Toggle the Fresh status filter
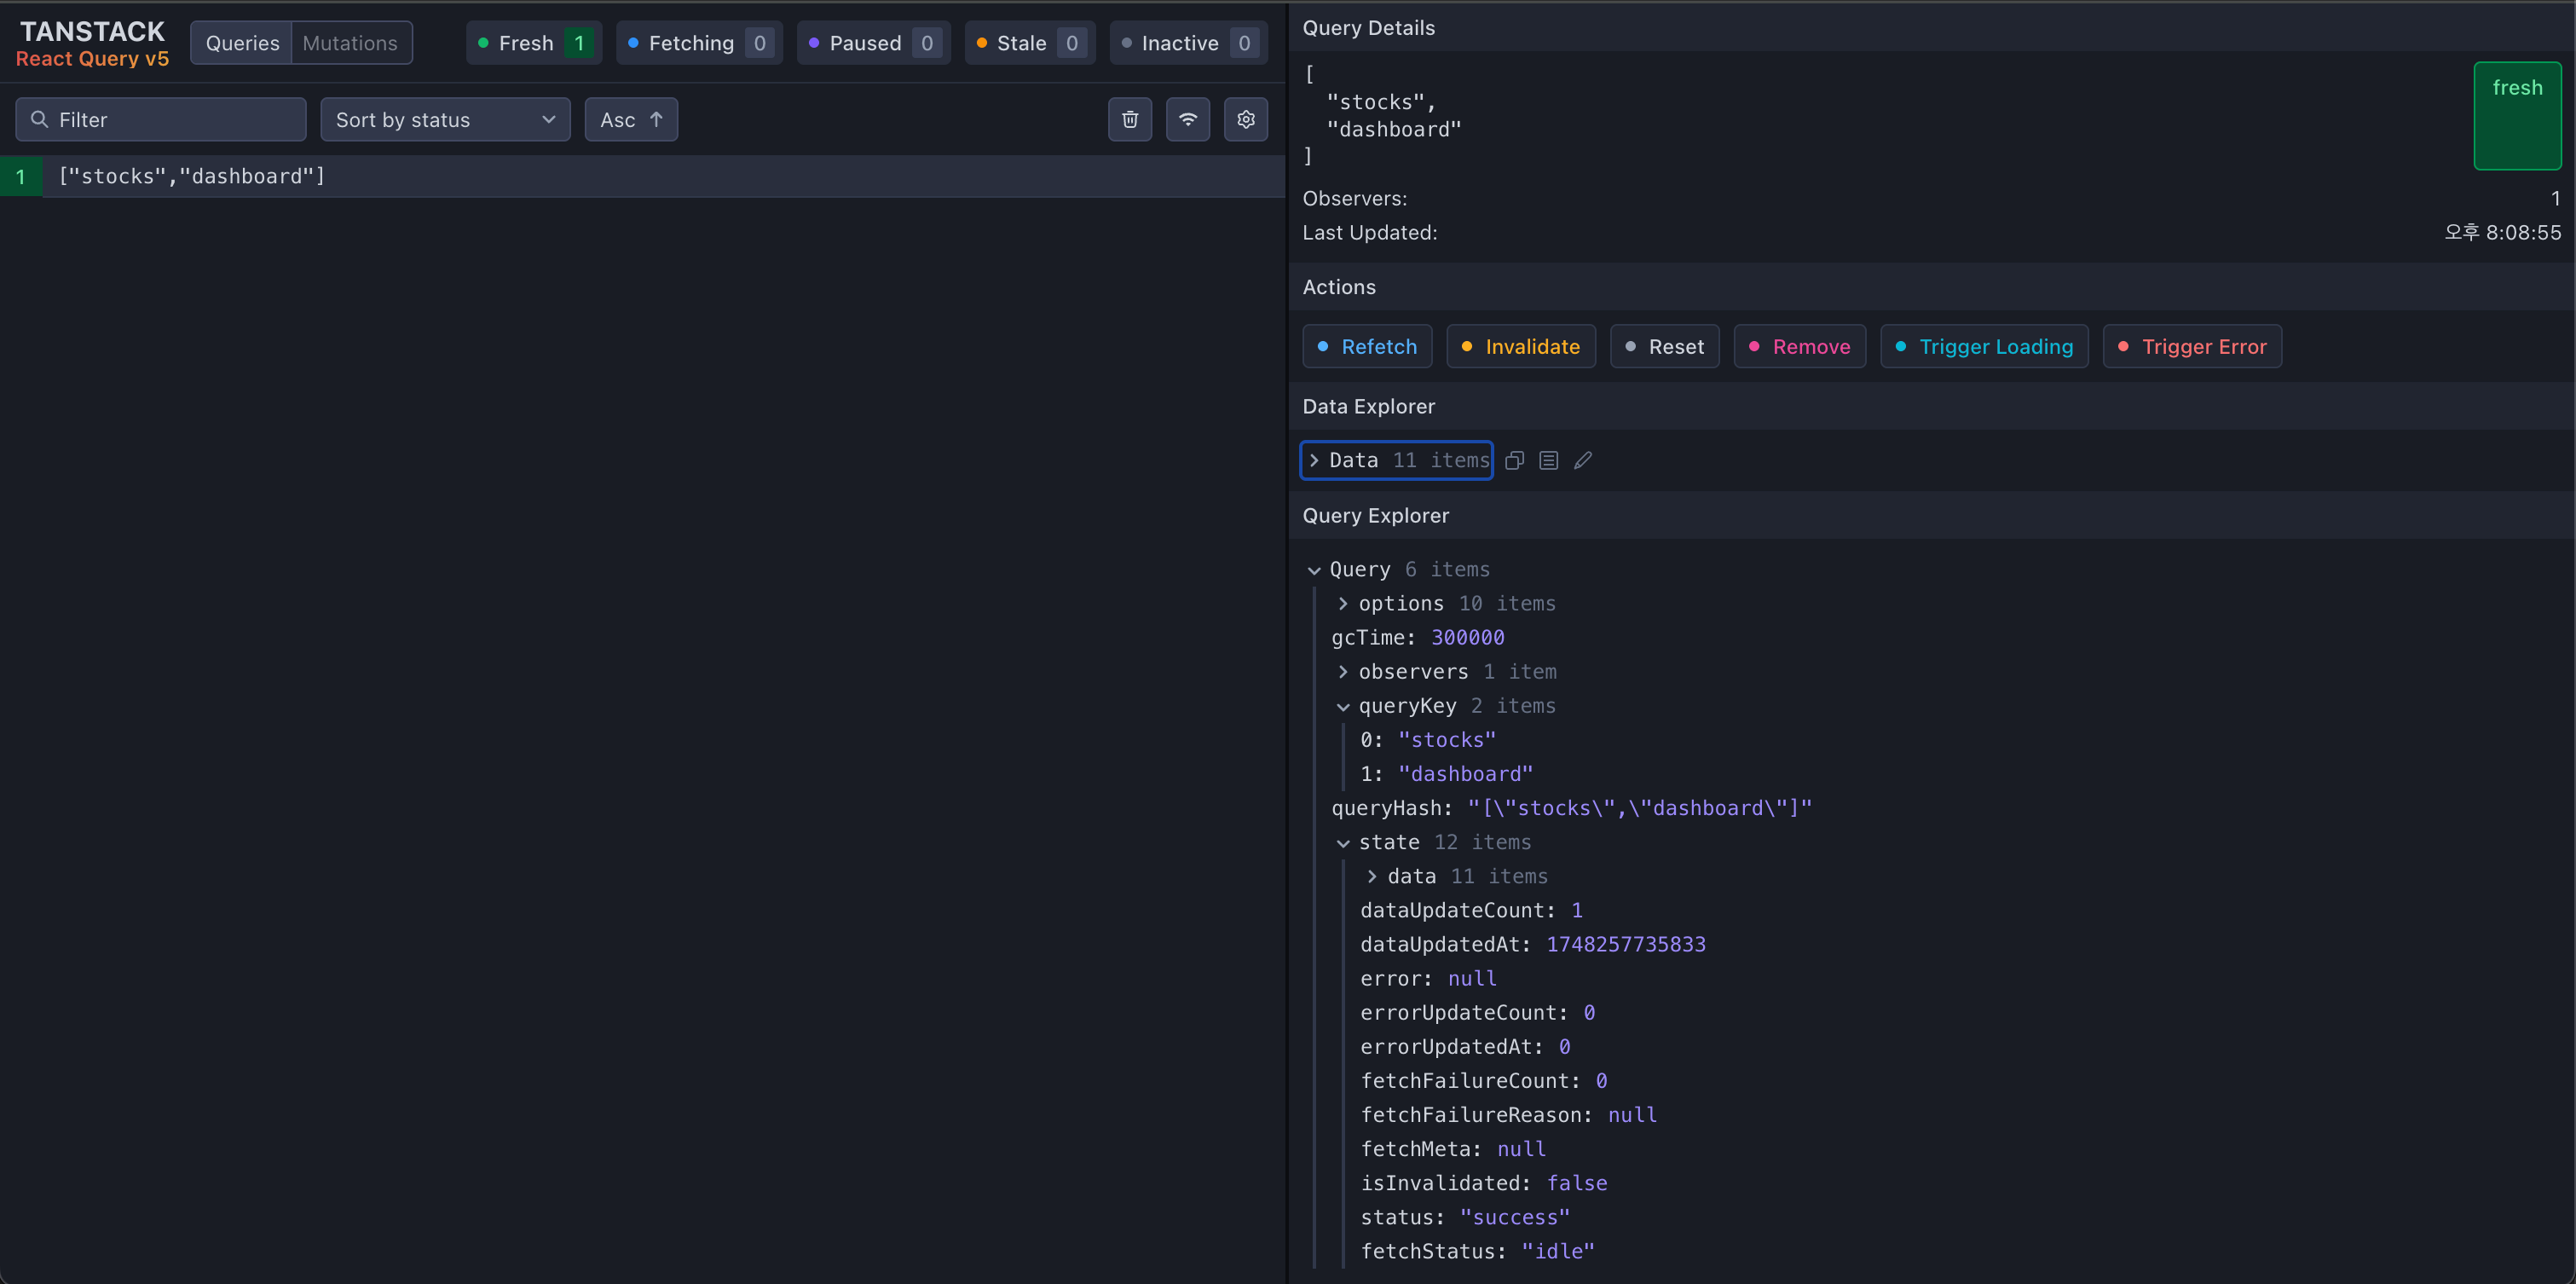 [534, 43]
